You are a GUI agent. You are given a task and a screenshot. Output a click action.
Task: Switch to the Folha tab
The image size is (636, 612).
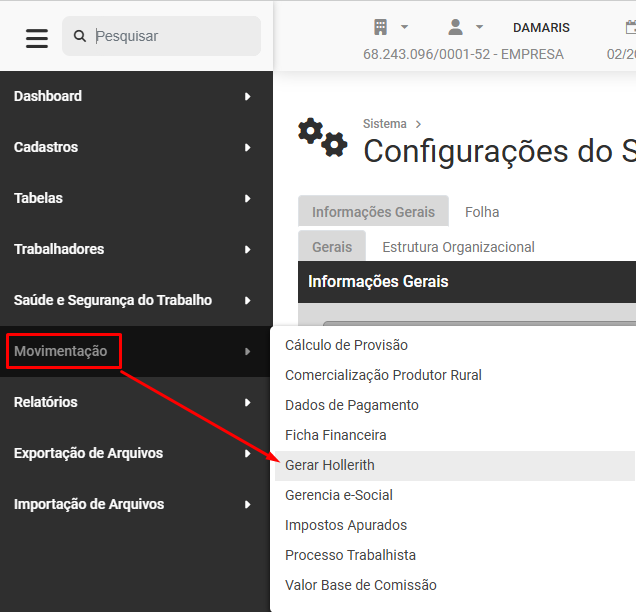(x=482, y=212)
